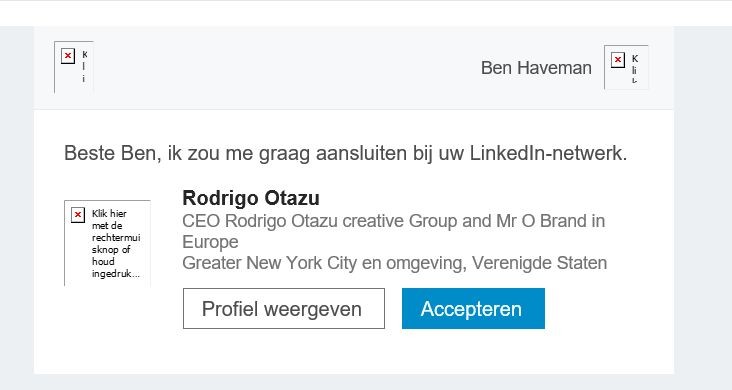Screen dimensions: 732x390
Task: Click broken photo next to Ben Haveman
Action: click(626, 67)
